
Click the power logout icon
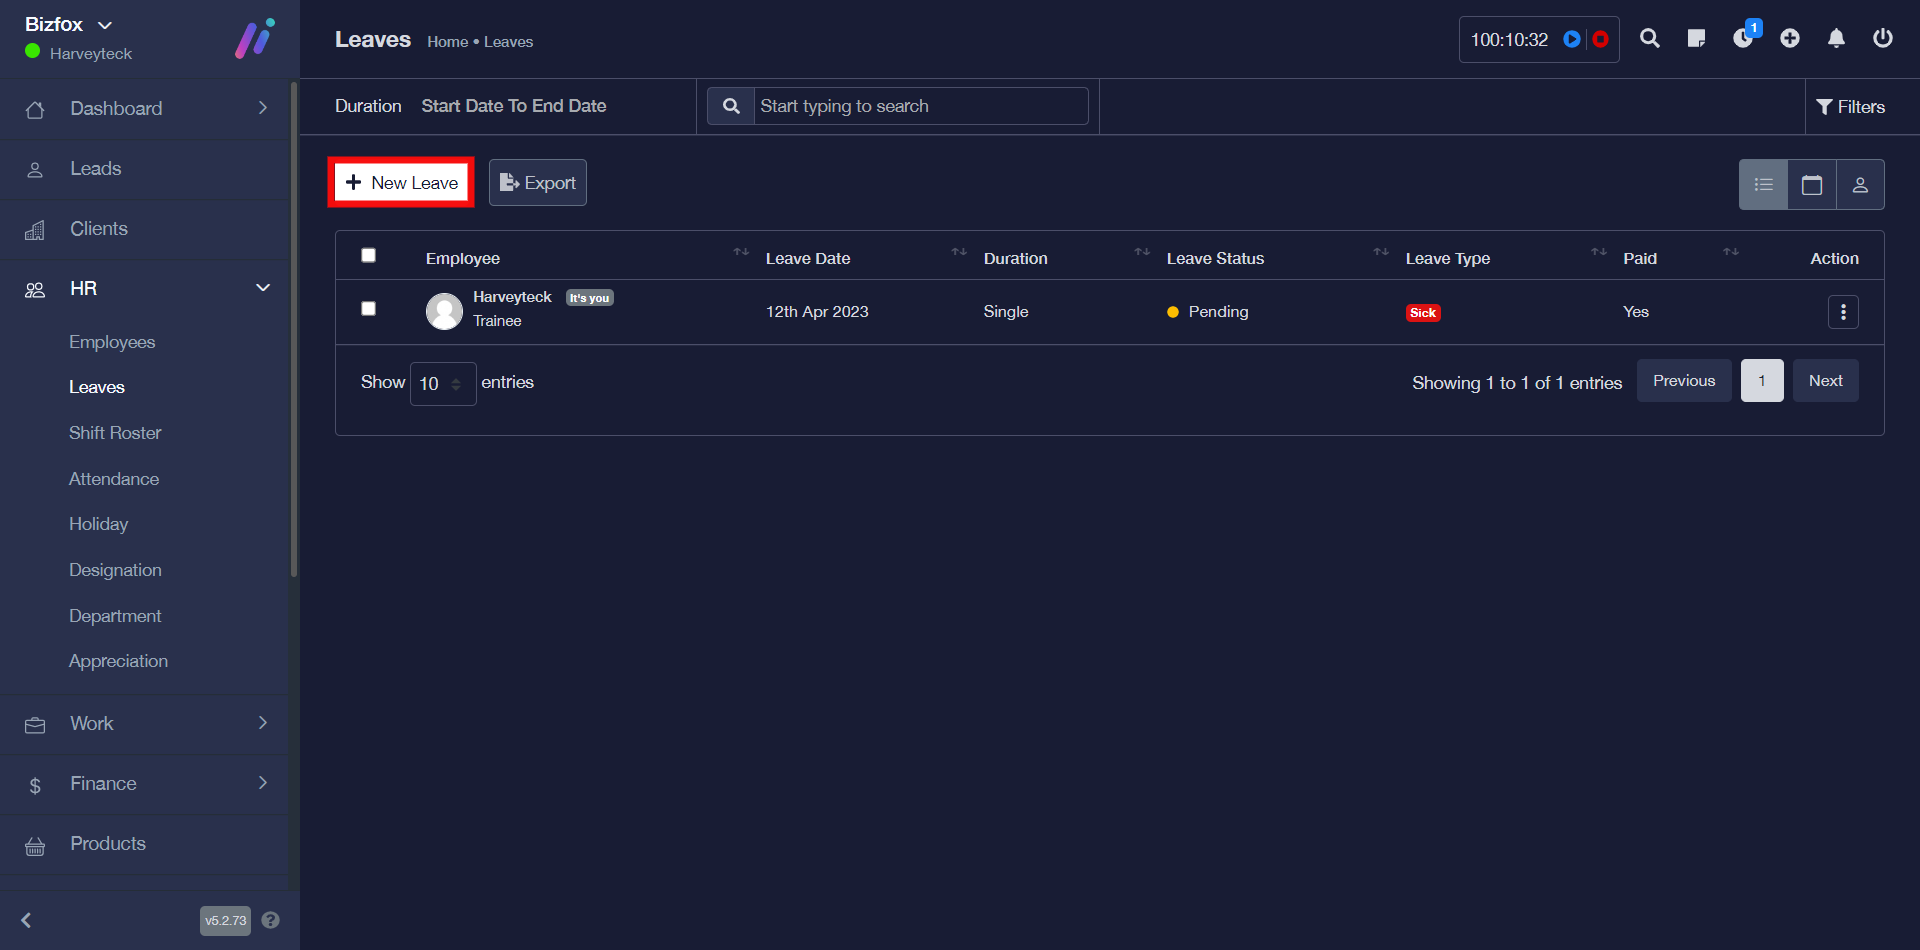click(x=1882, y=39)
